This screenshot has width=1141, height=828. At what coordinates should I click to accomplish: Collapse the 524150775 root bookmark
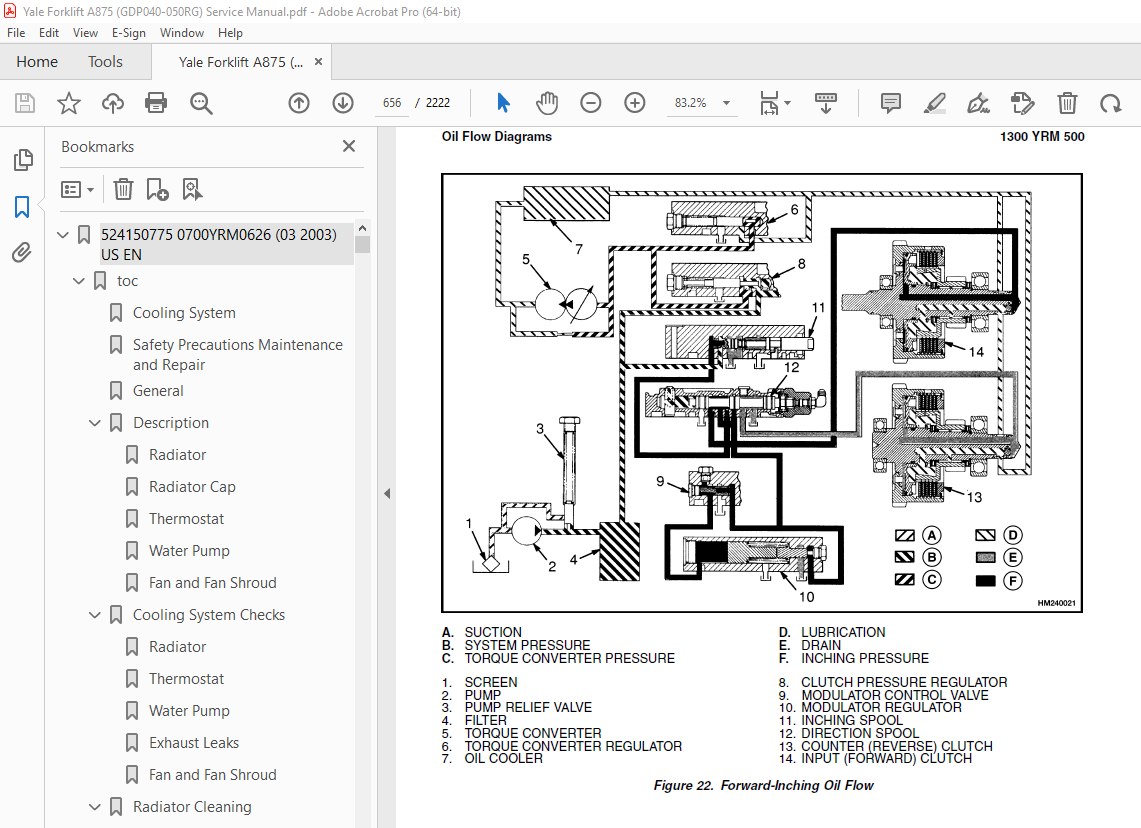click(63, 235)
